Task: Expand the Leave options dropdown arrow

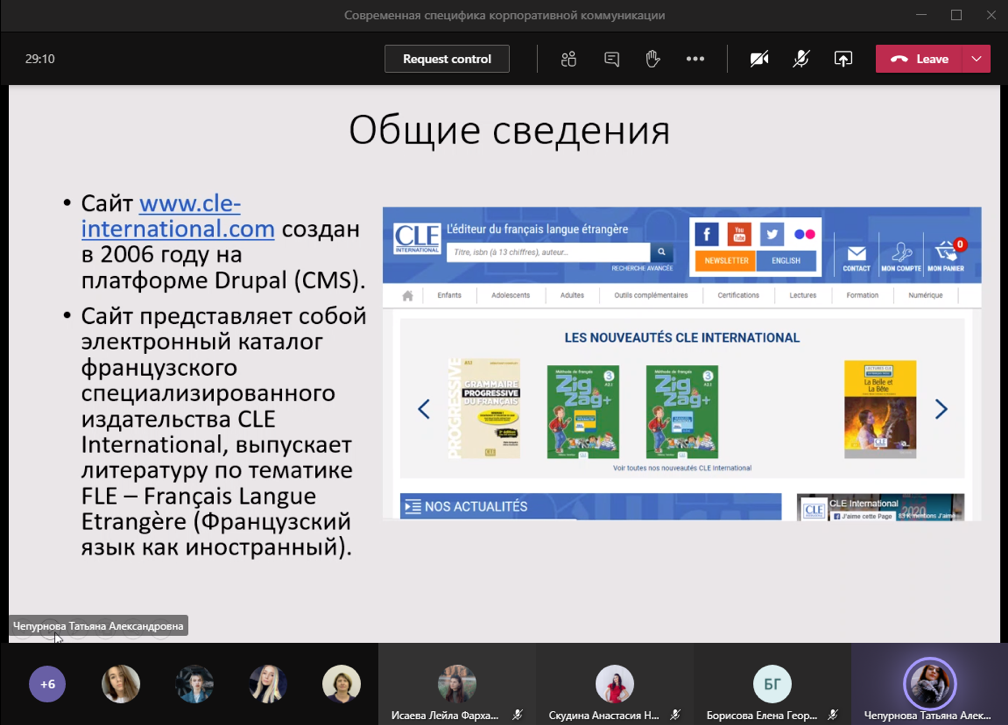Action: (976, 59)
